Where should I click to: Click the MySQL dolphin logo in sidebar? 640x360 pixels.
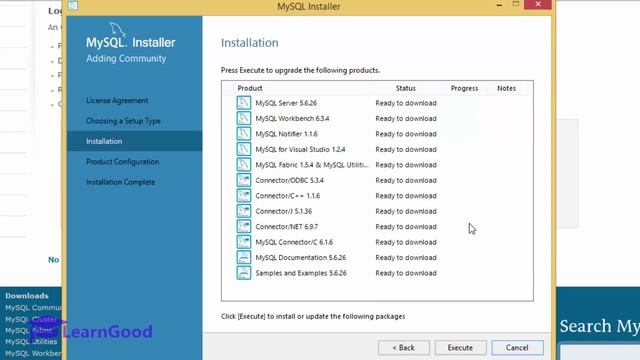(118, 29)
